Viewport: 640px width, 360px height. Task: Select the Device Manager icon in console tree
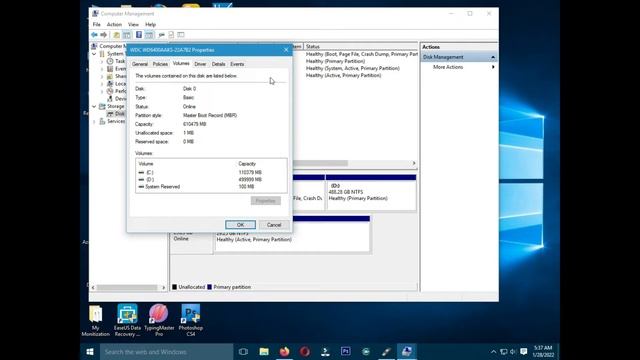click(110, 98)
